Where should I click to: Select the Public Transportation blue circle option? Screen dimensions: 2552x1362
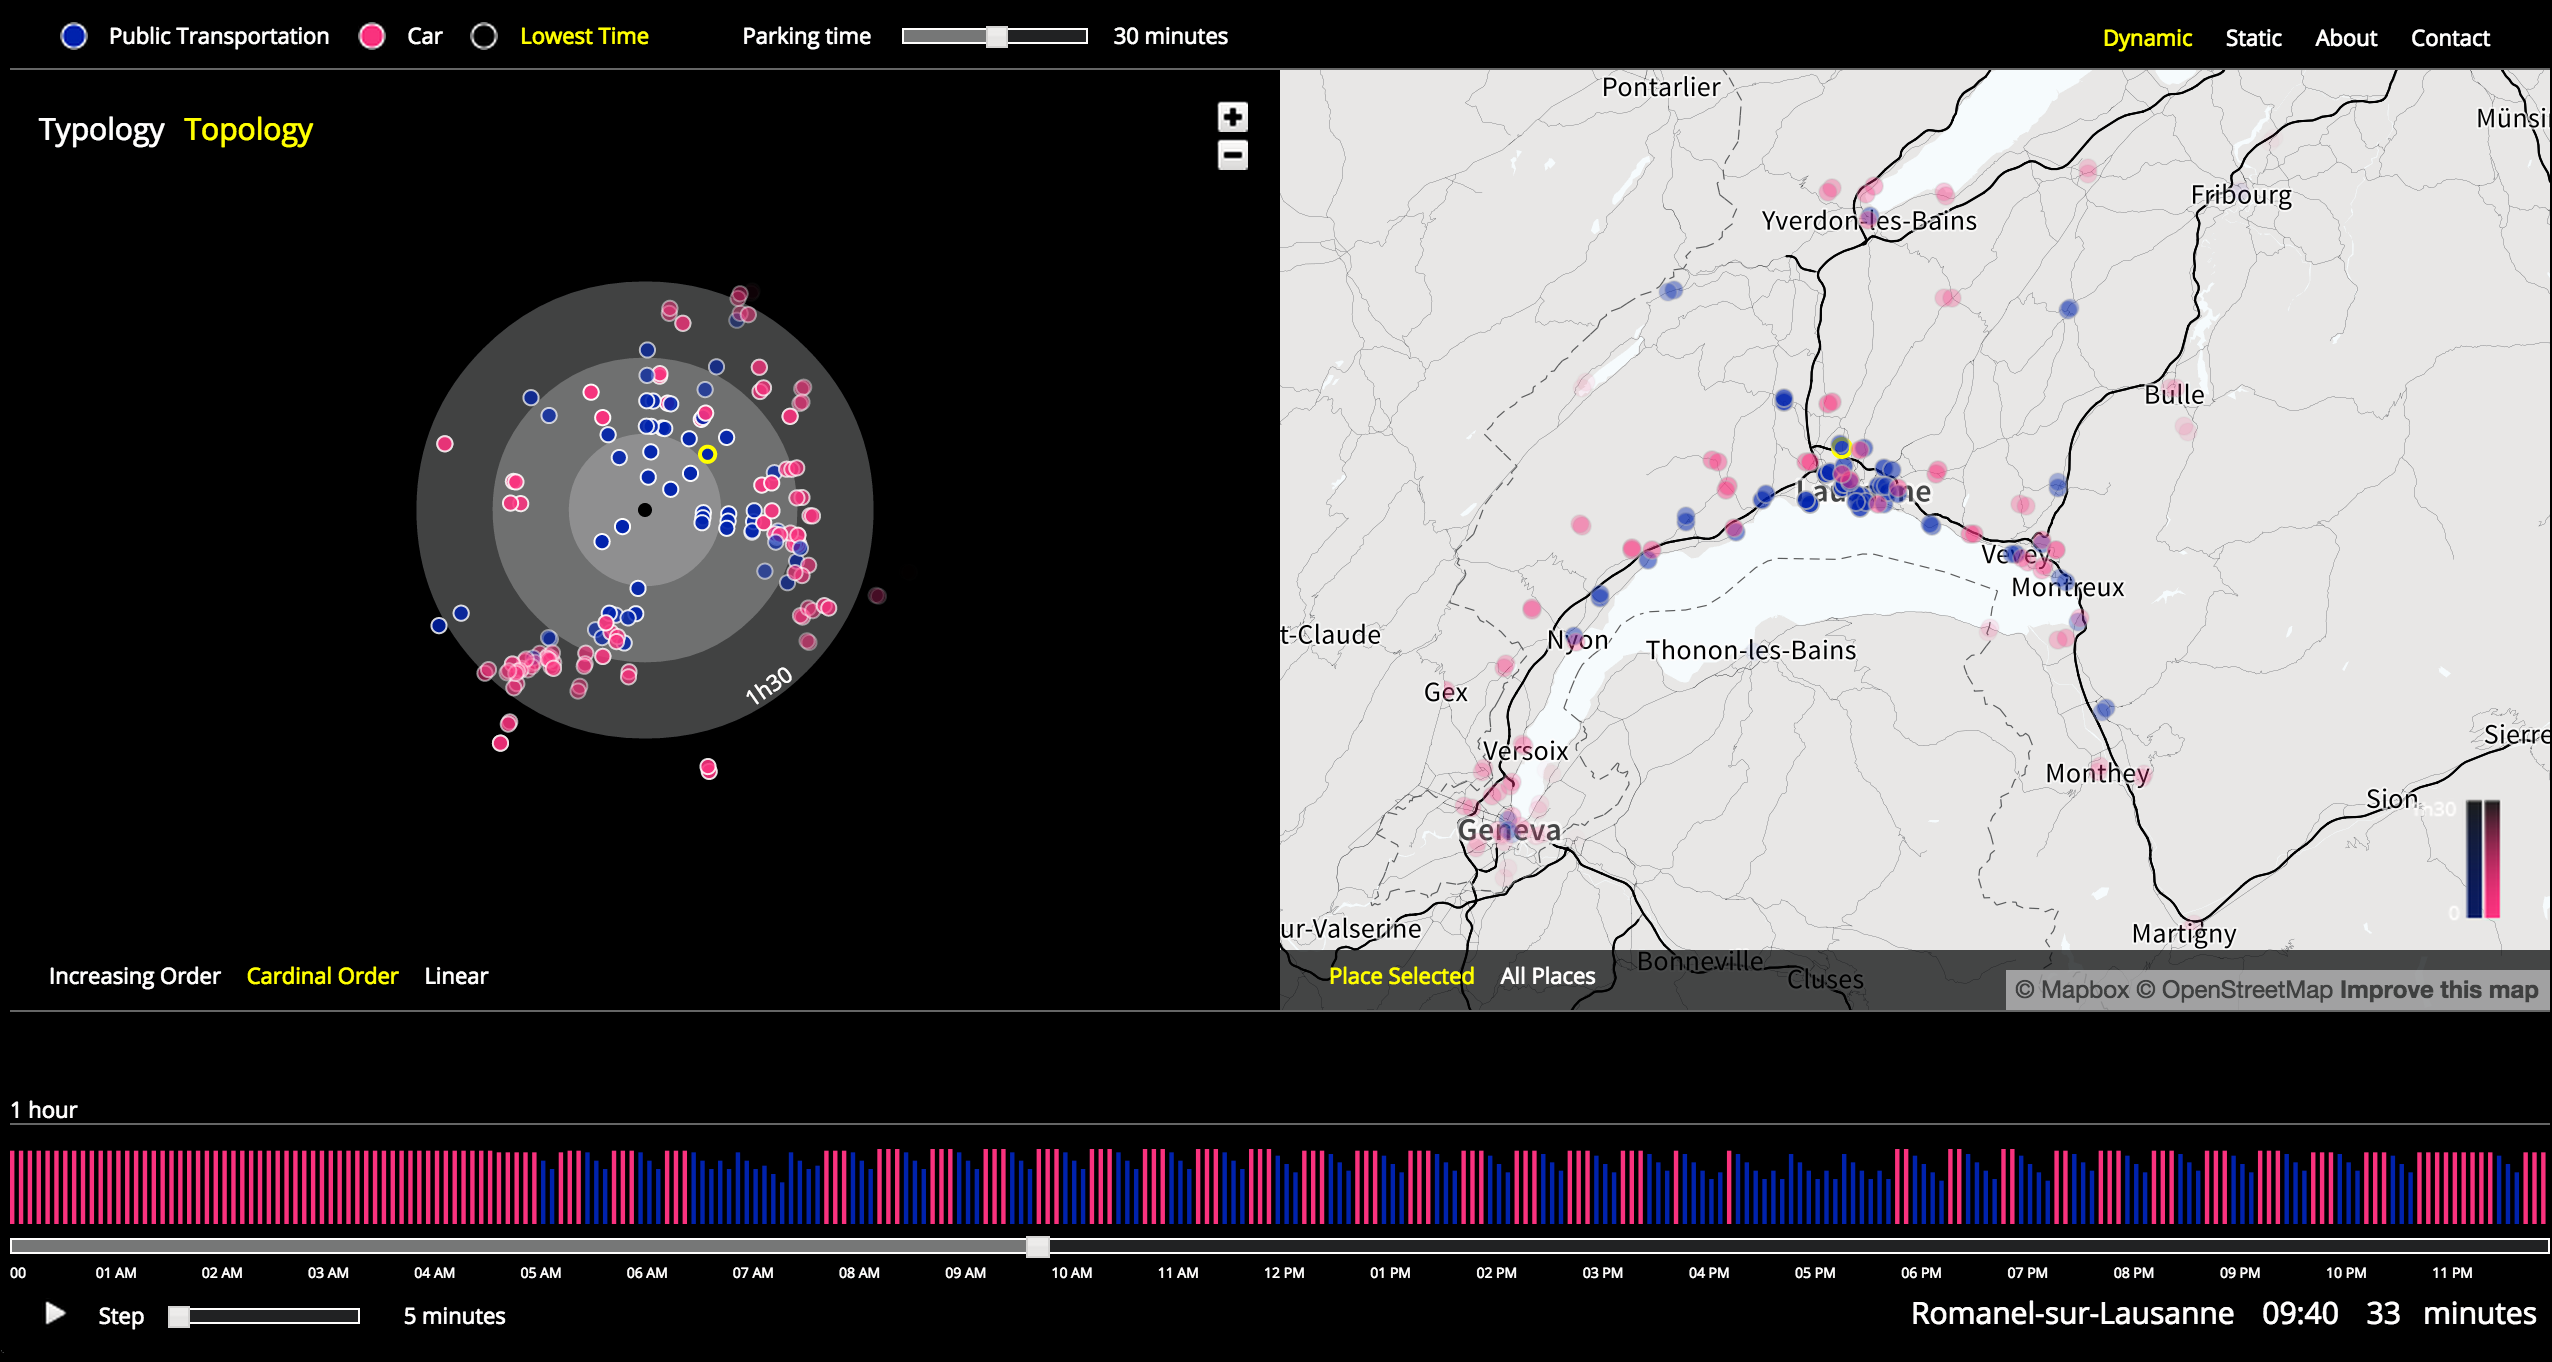click(x=74, y=36)
